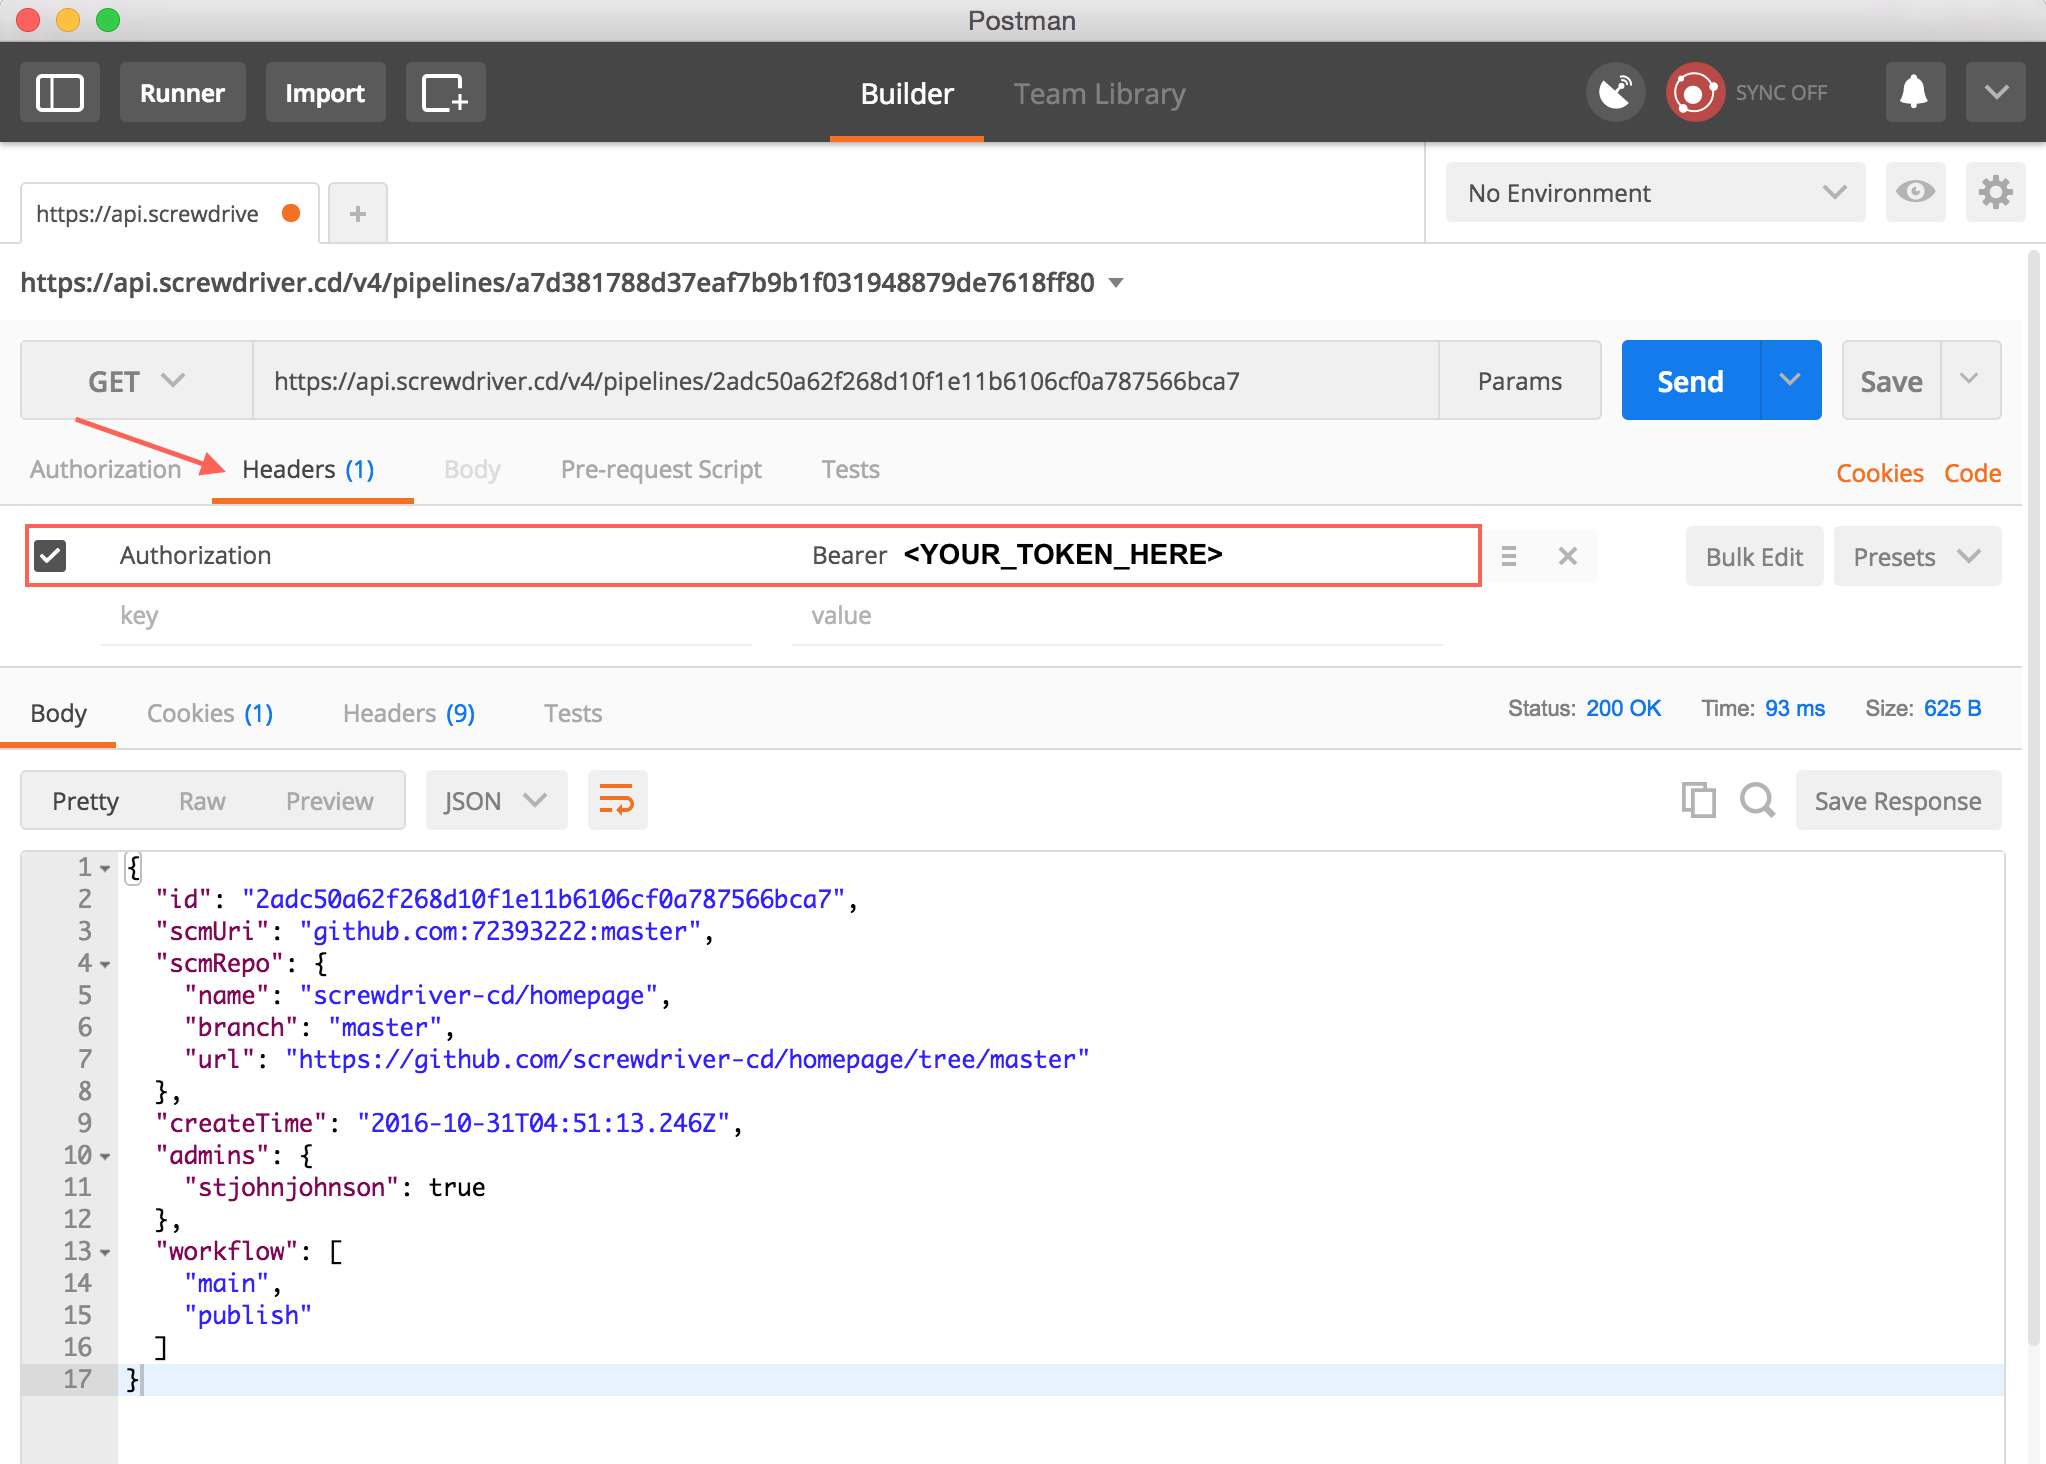
Task: Open the Presets dropdown
Action: 1917,556
